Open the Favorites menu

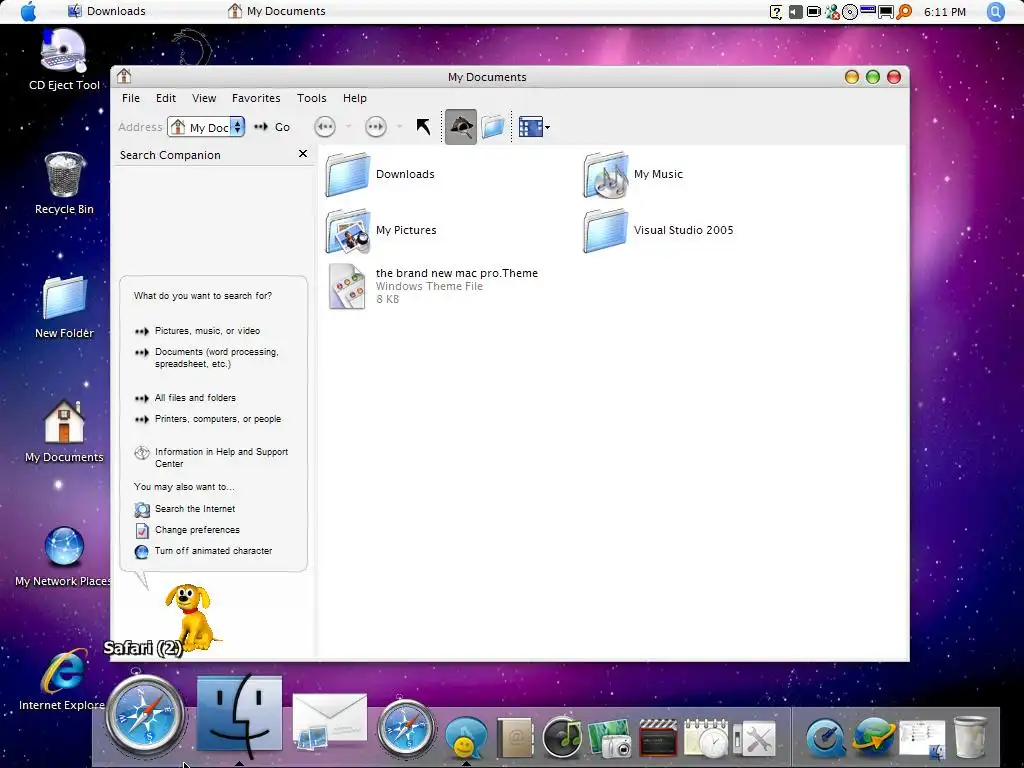coord(256,98)
